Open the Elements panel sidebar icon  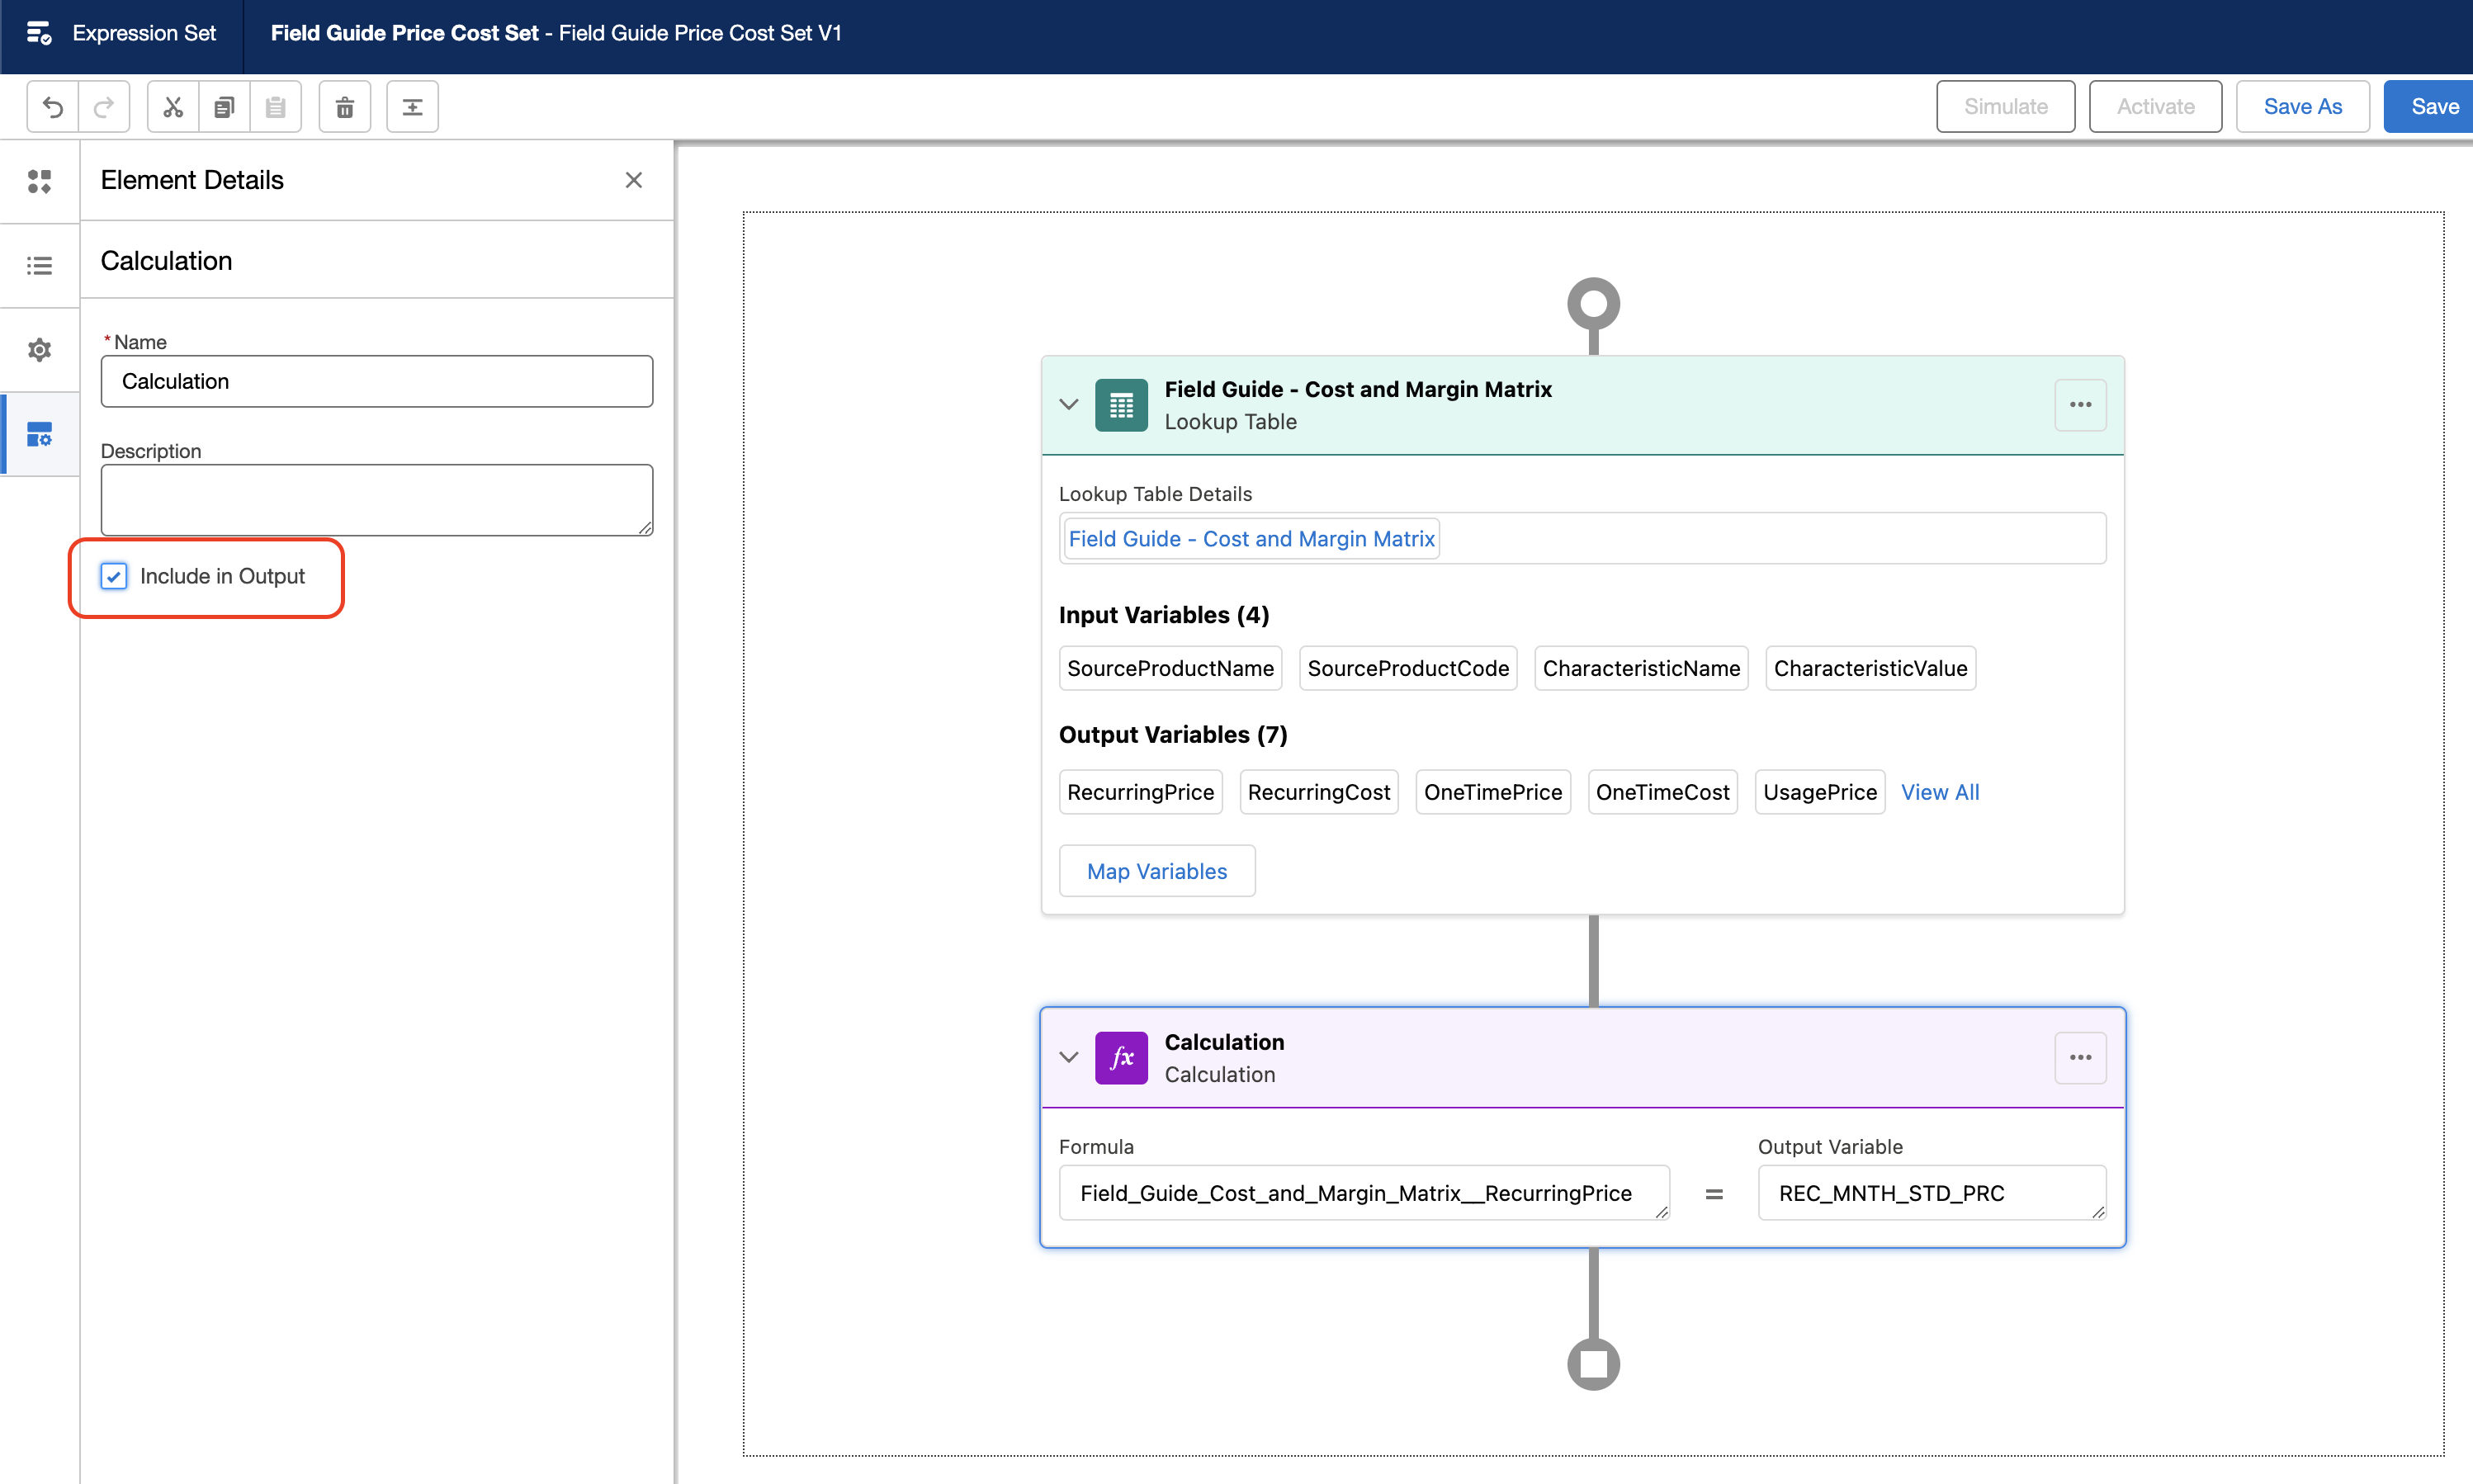click(x=39, y=181)
